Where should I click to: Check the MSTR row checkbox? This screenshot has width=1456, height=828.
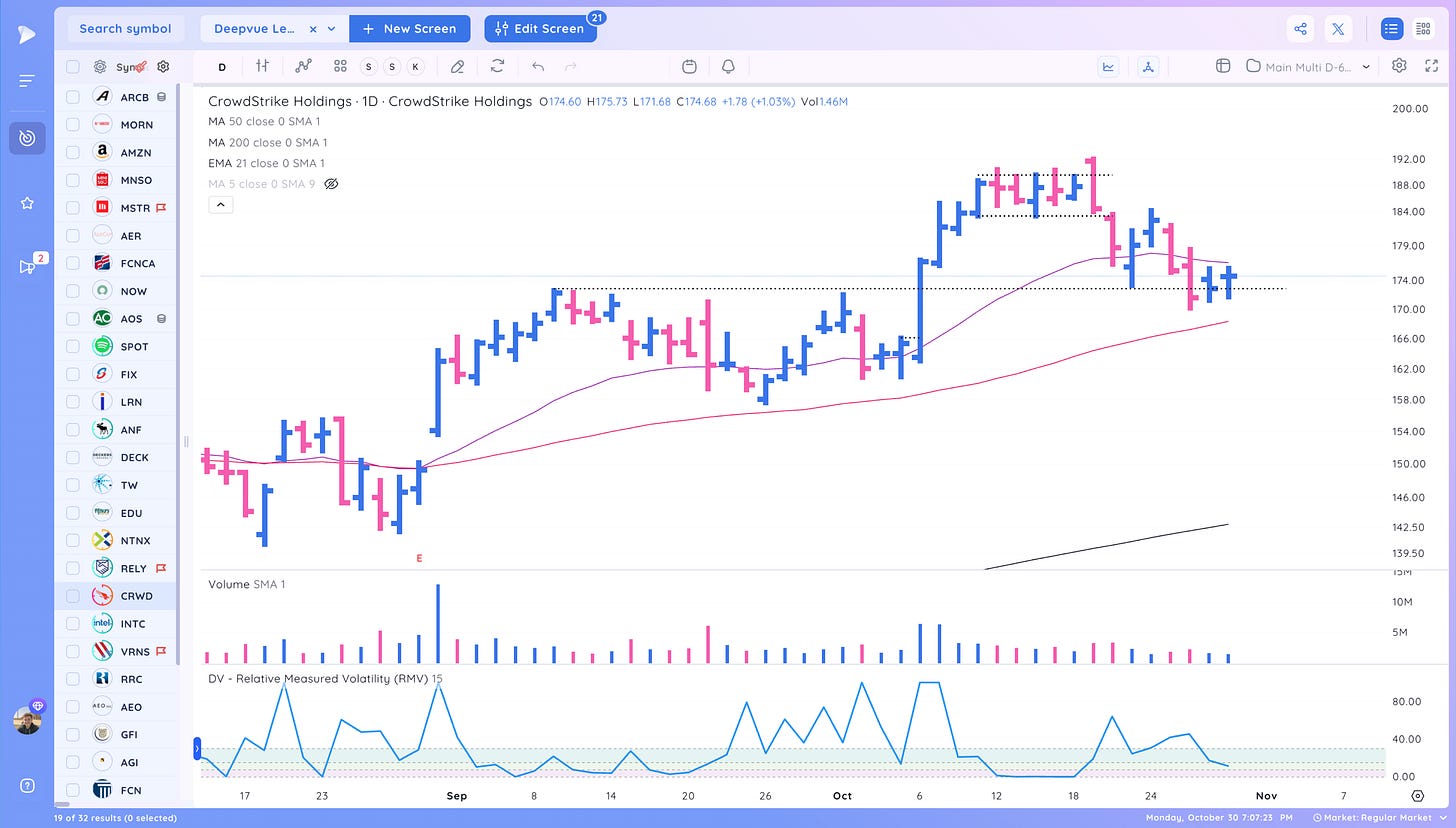tap(72, 207)
